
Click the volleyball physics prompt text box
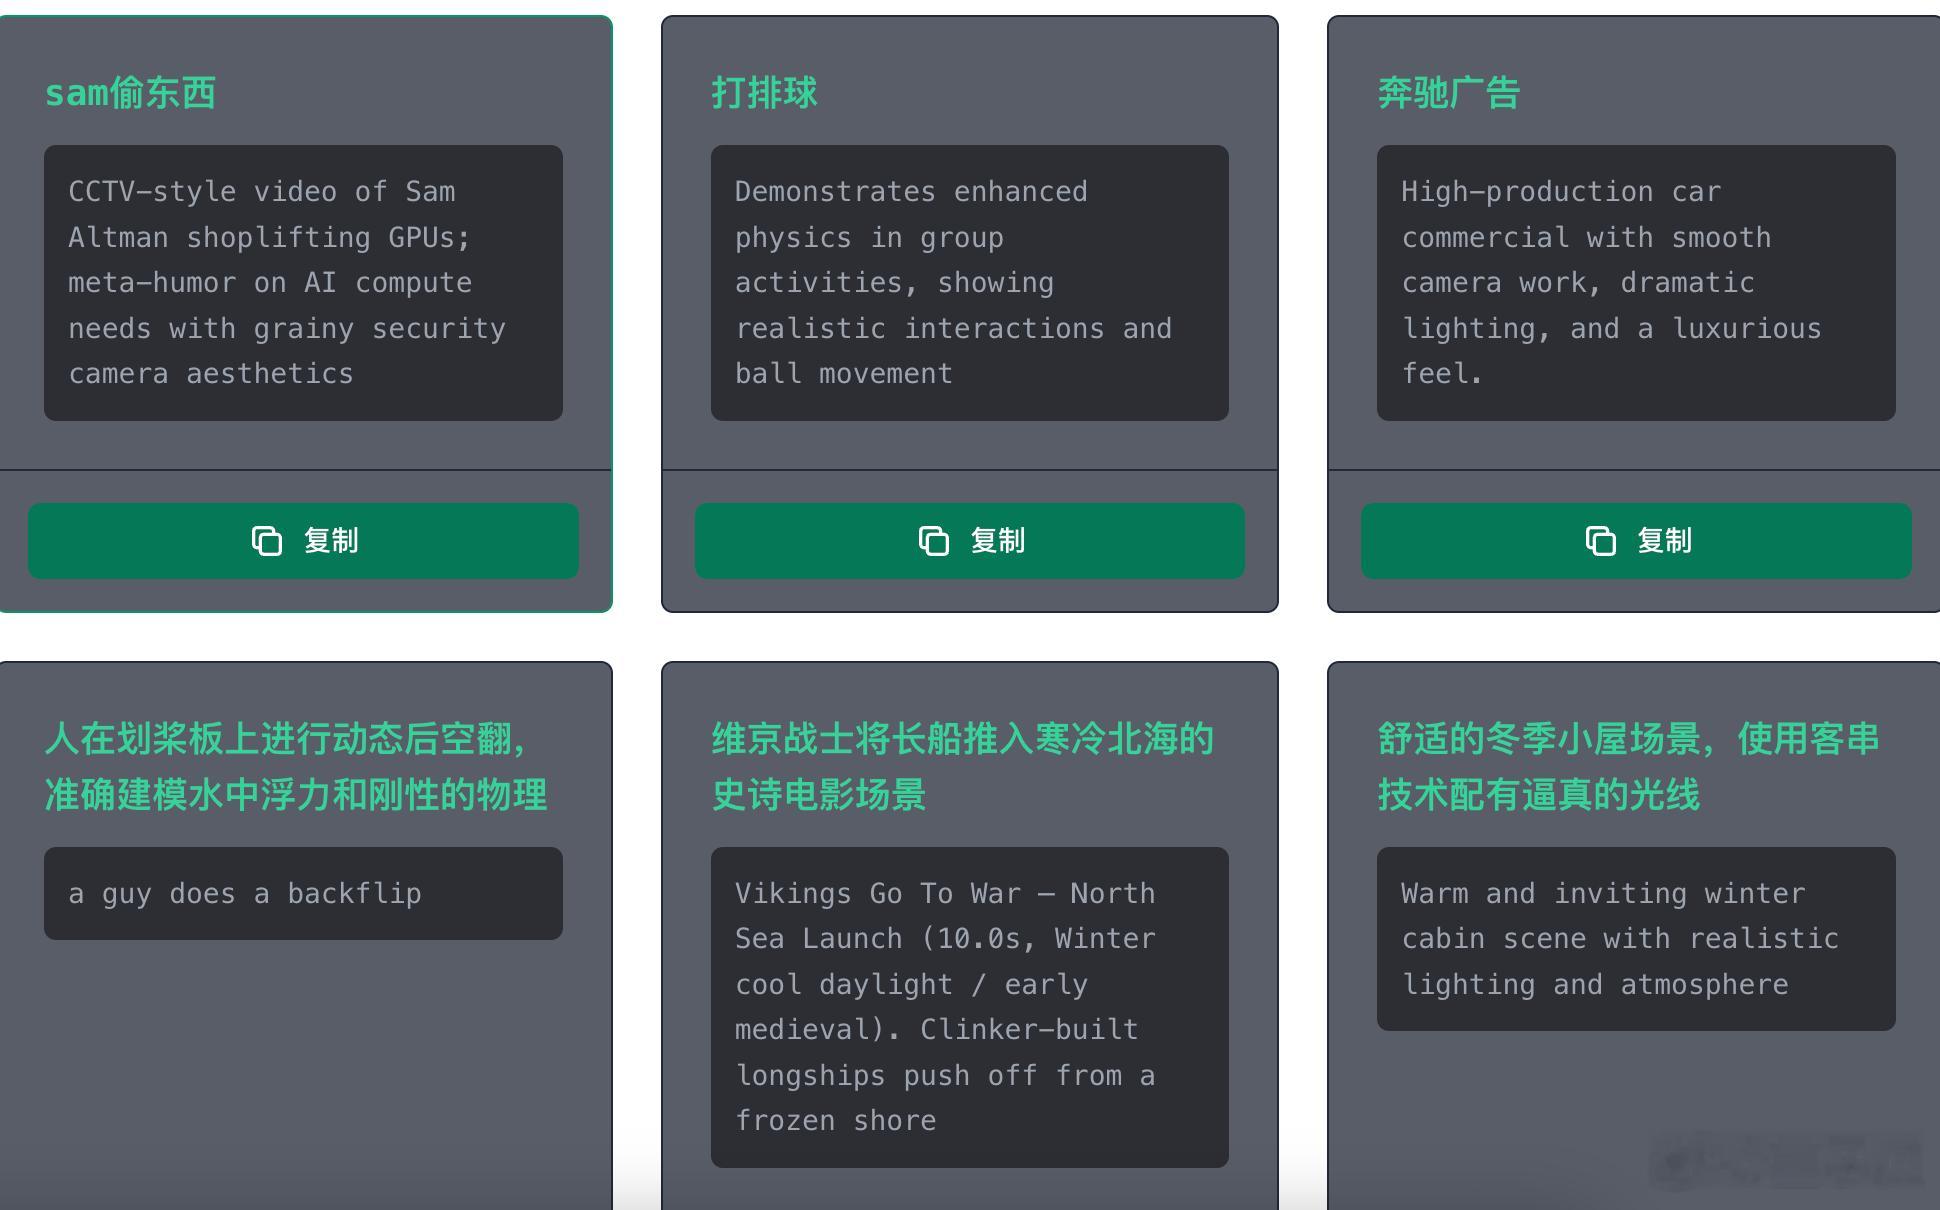pos(969,283)
